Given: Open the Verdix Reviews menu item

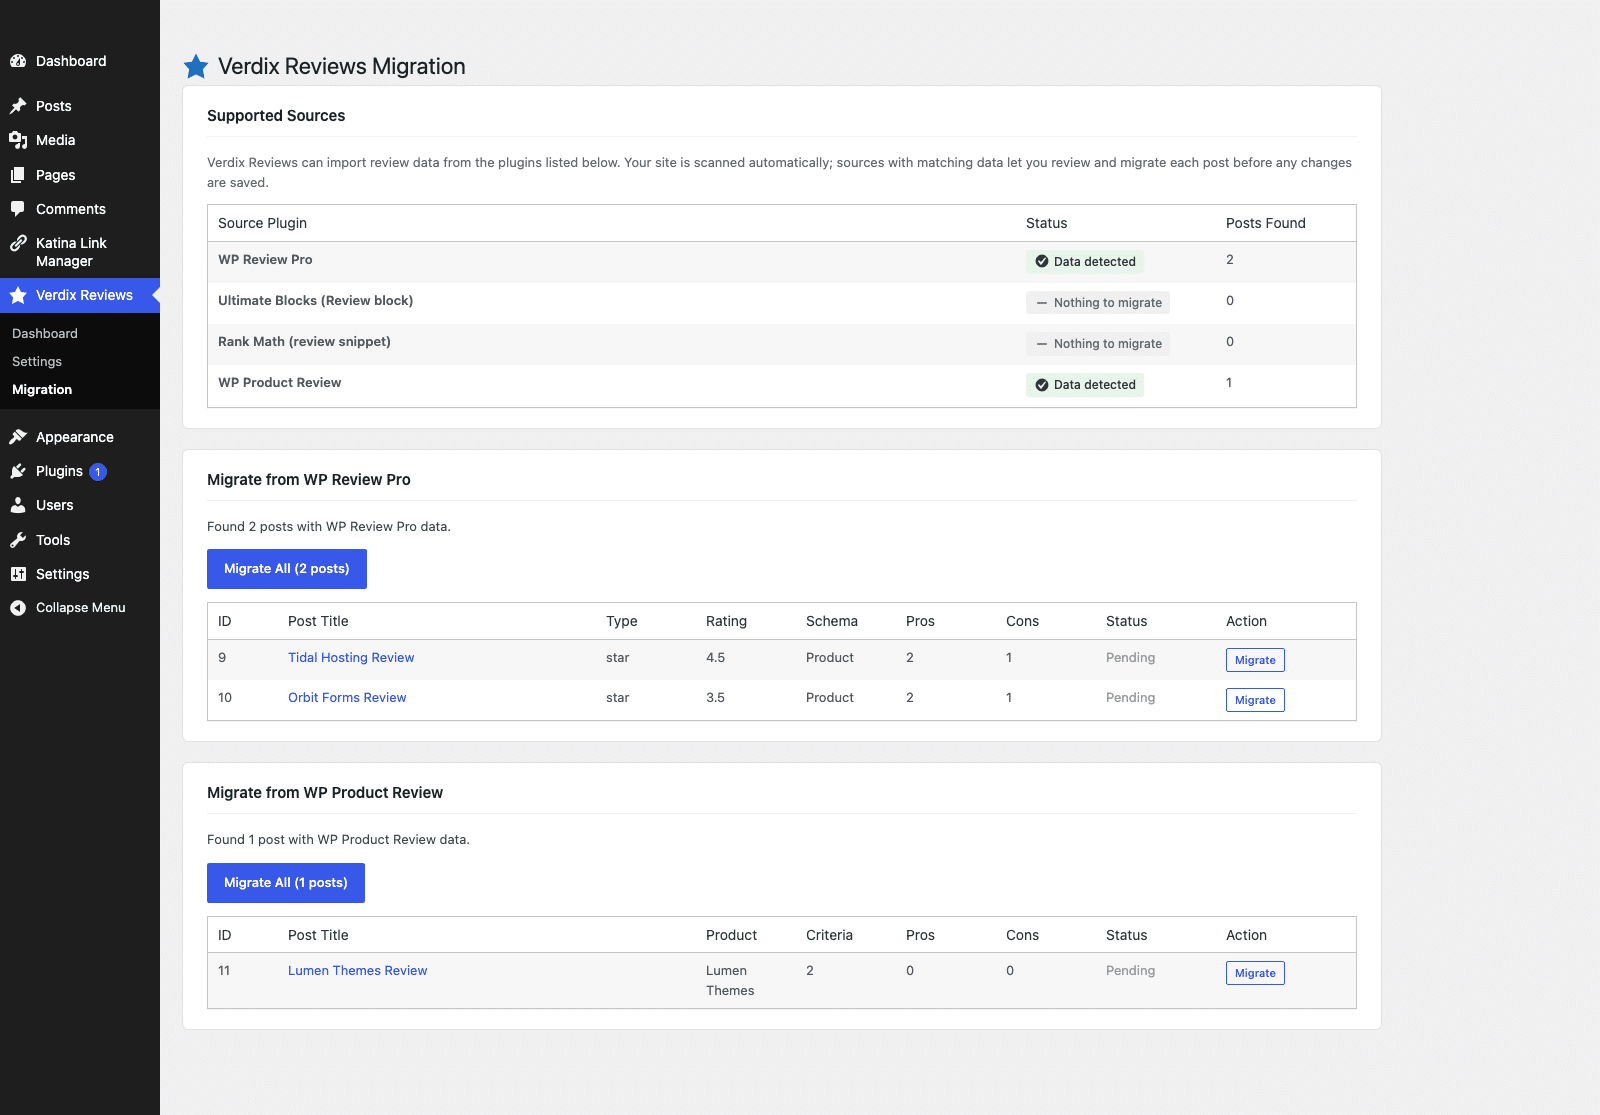Looking at the screenshot, I should (x=80, y=295).
